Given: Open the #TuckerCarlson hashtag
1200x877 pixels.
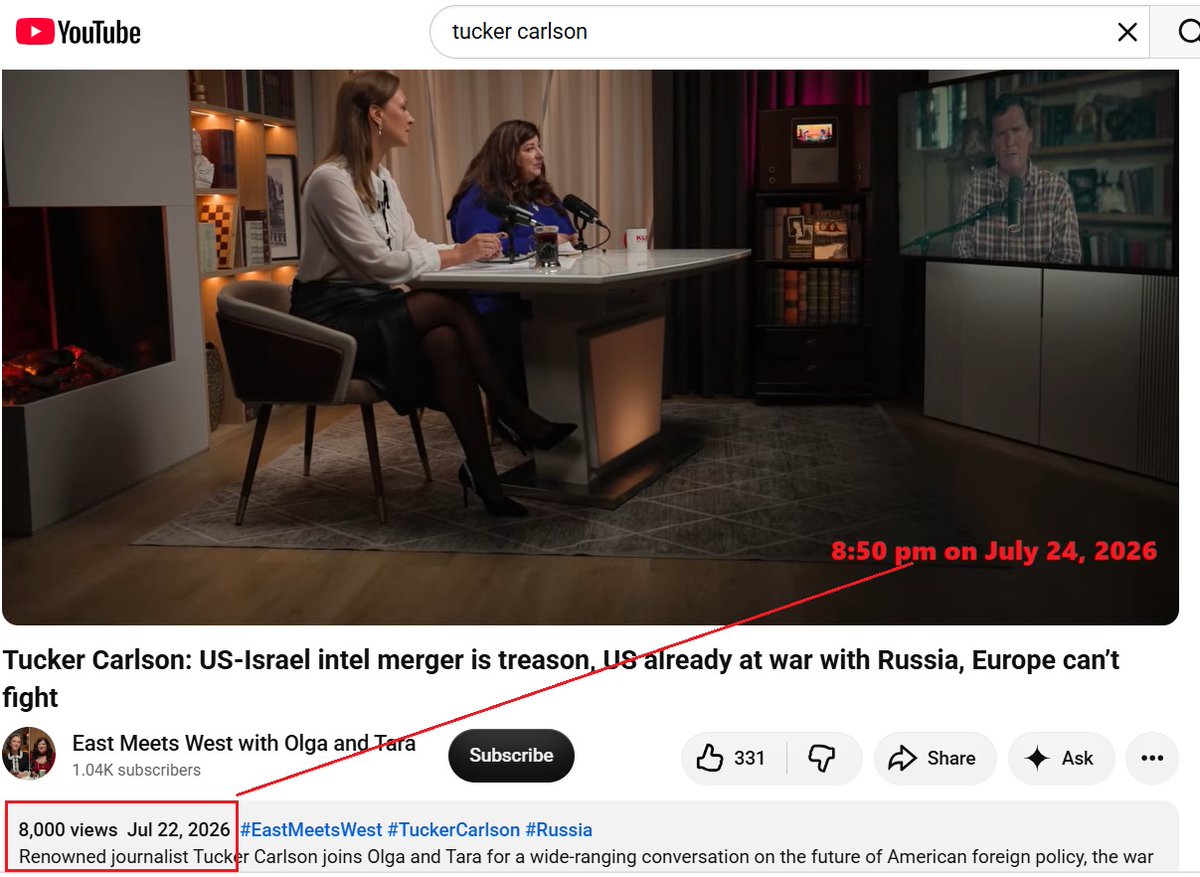Looking at the screenshot, I should coord(454,830).
